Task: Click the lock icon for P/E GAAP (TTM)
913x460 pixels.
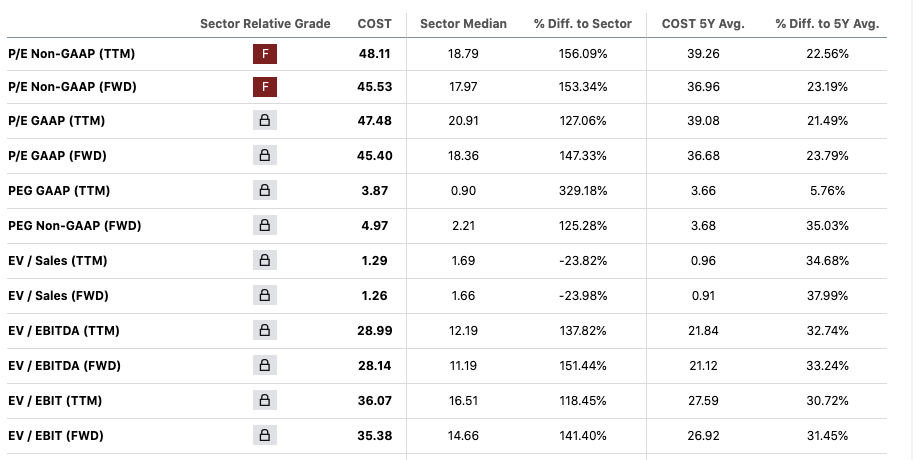Action: click(265, 121)
